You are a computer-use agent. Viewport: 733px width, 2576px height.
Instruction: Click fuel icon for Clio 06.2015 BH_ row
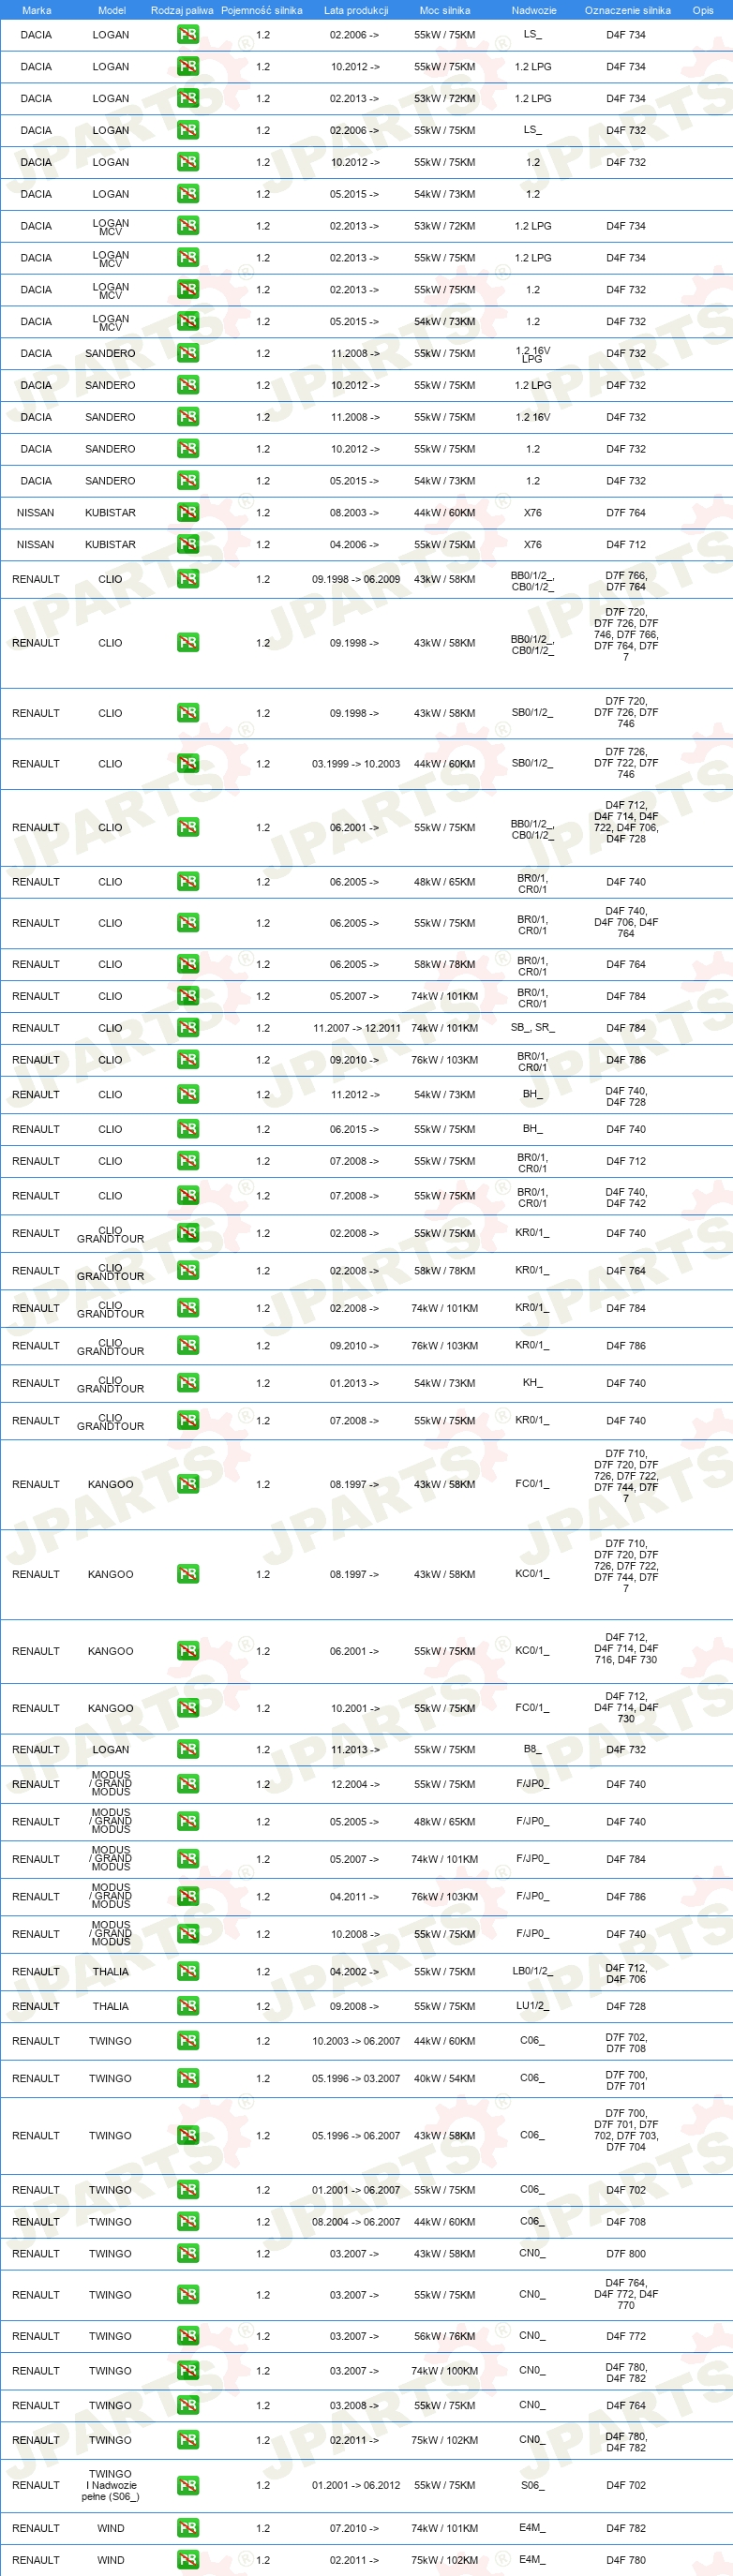point(188,1130)
